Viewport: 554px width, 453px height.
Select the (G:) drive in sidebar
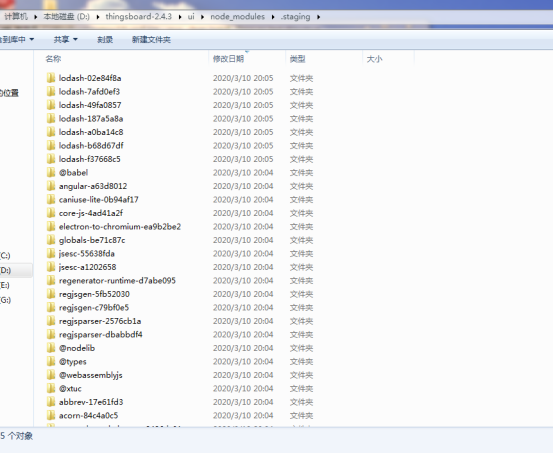(x=5, y=300)
